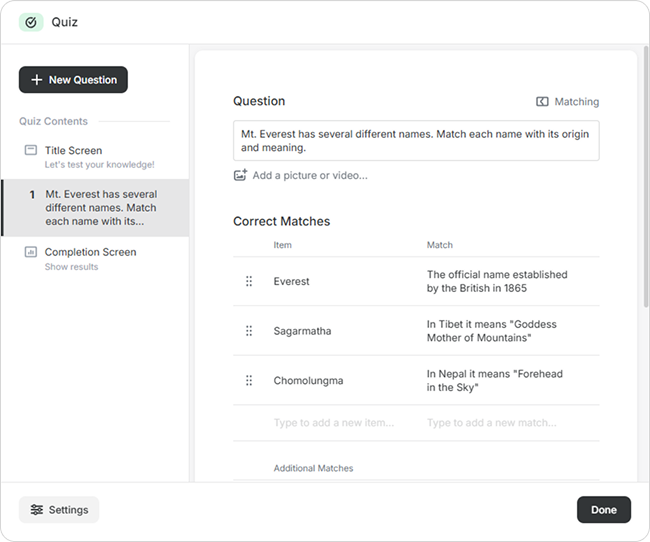This screenshot has height=542, width=650.
Task: Click the drag handle beside Sagarmatha
Action: point(249,331)
